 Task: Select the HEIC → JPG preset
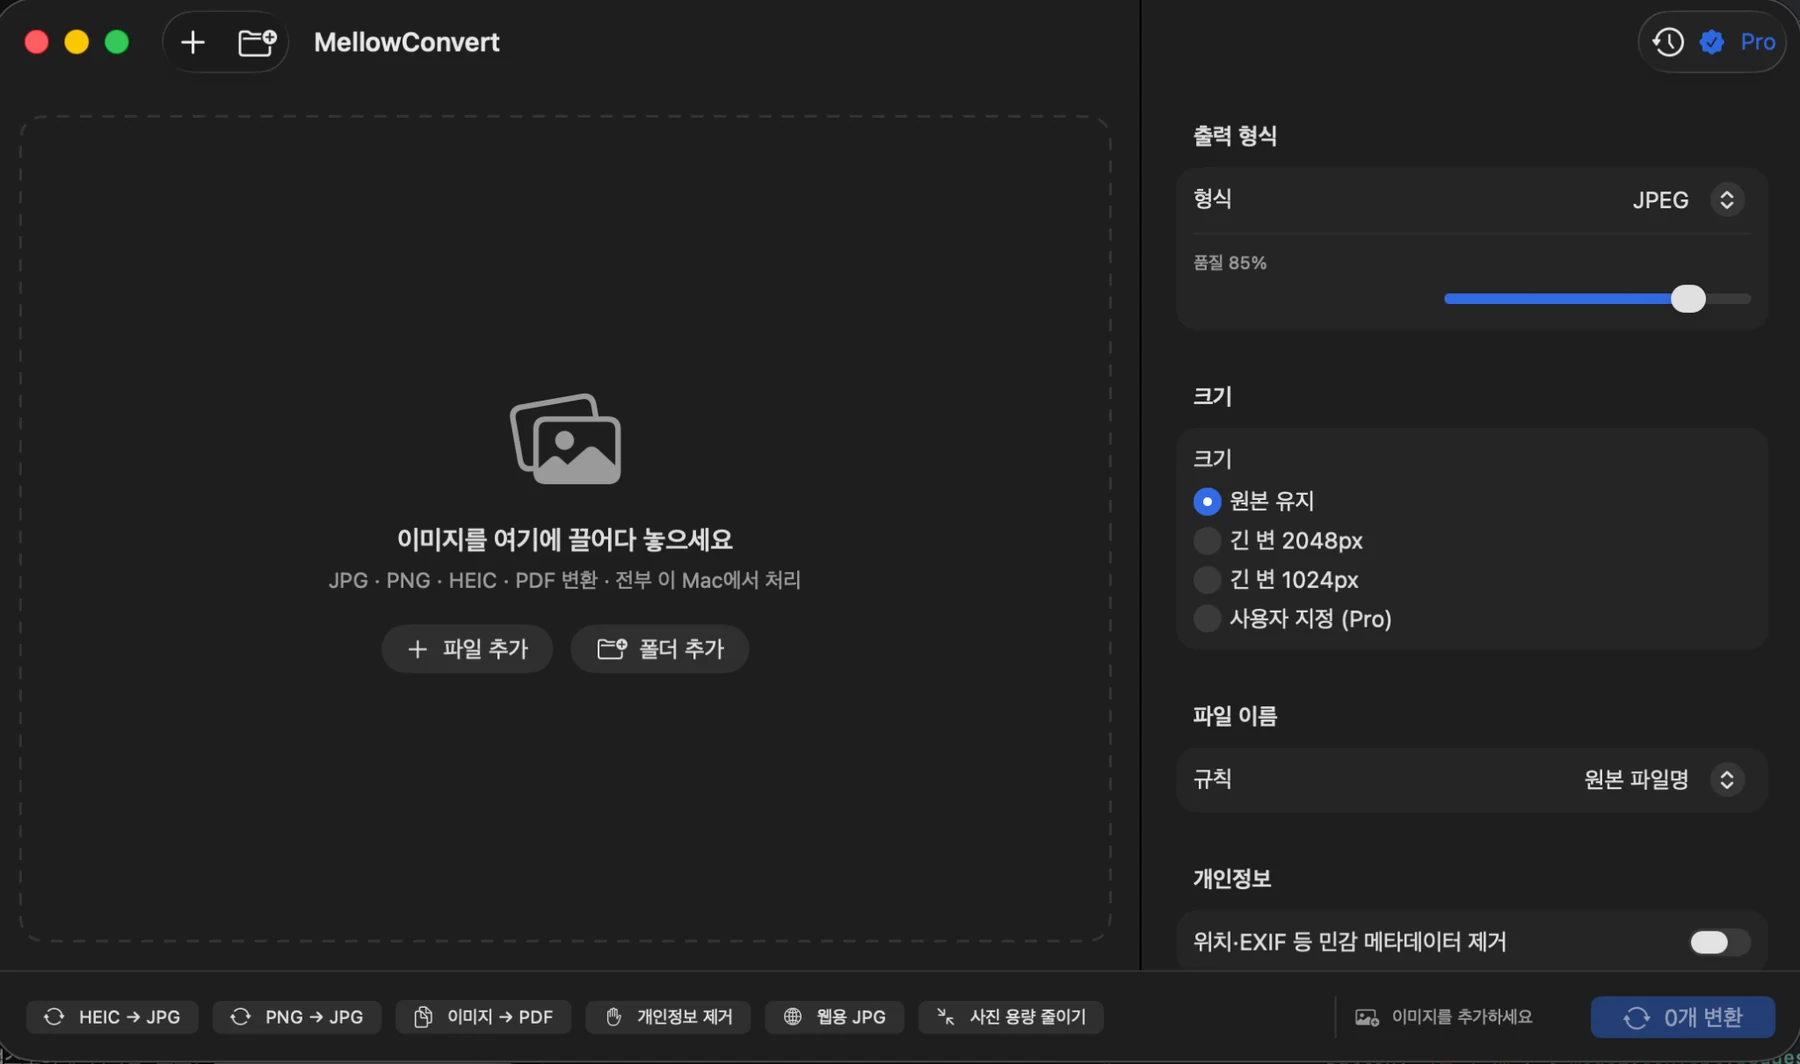click(x=112, y=1017)
